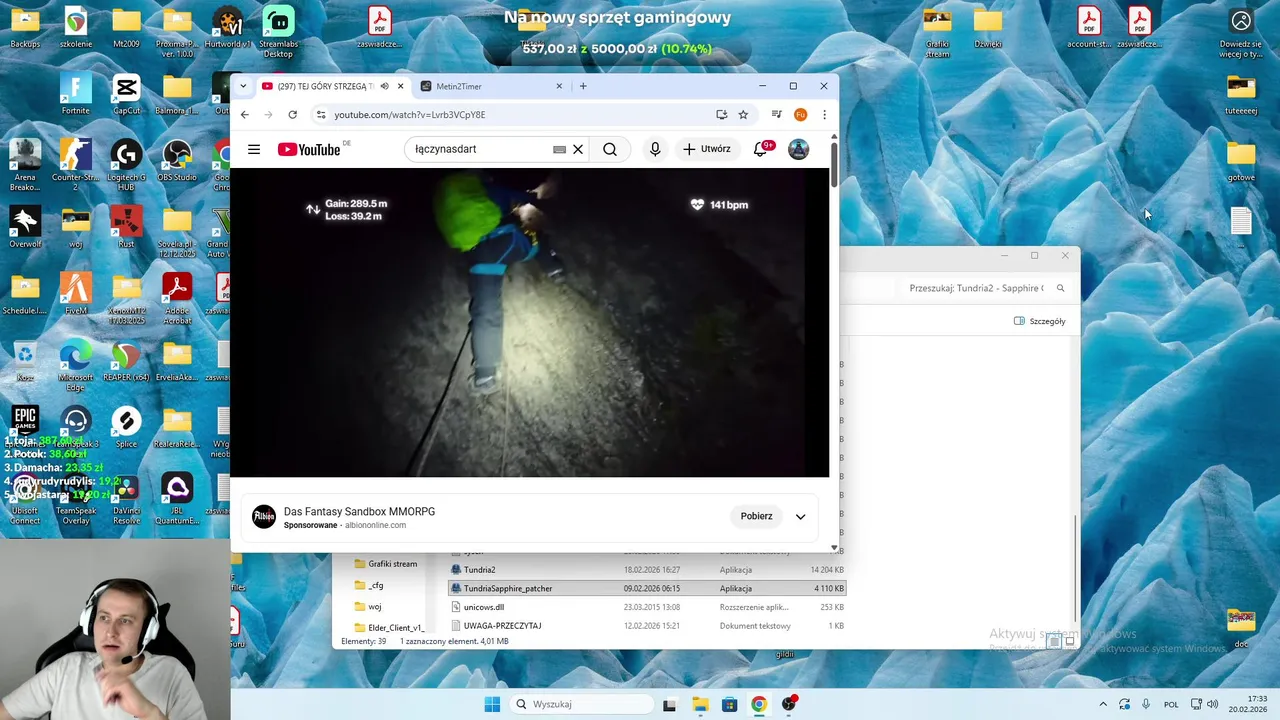1280x720 pixels.
Task: Switch Explorer to large icons view
Action: [x=1069, y=641]
